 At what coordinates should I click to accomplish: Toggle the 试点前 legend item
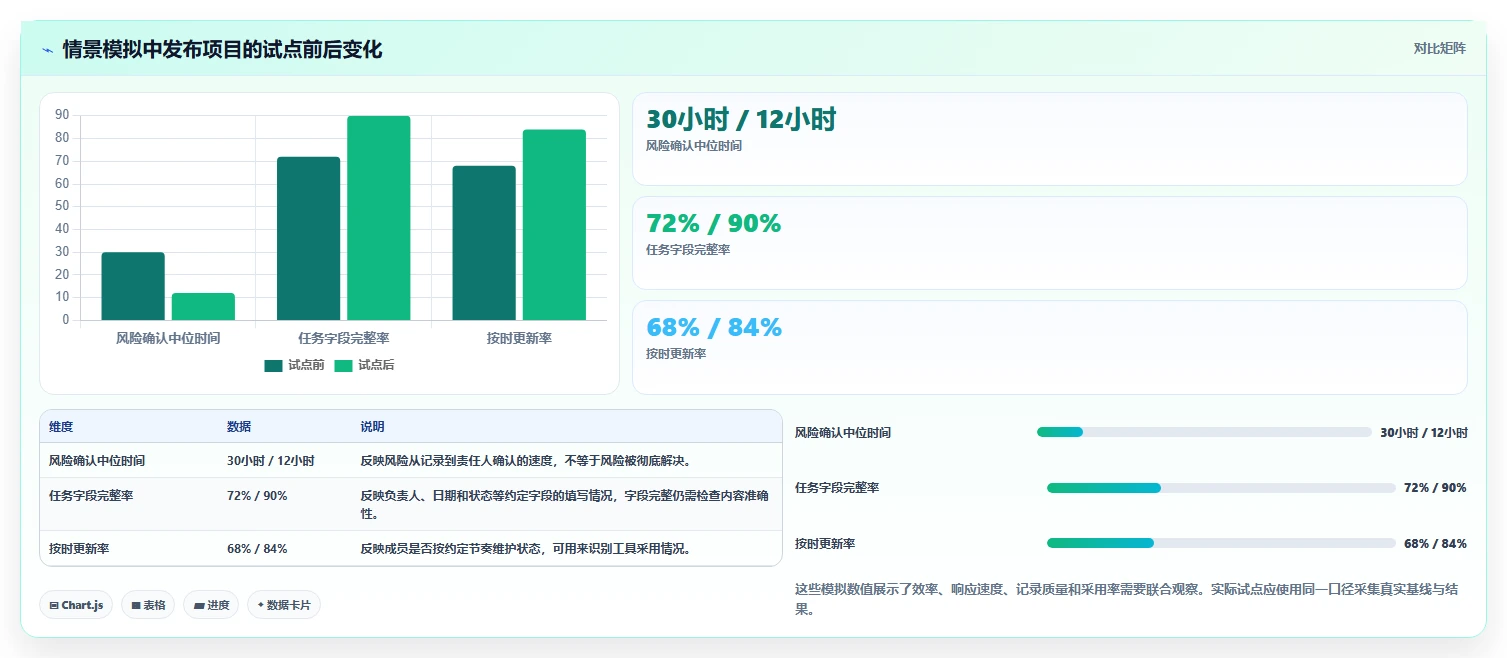[294, 365]
